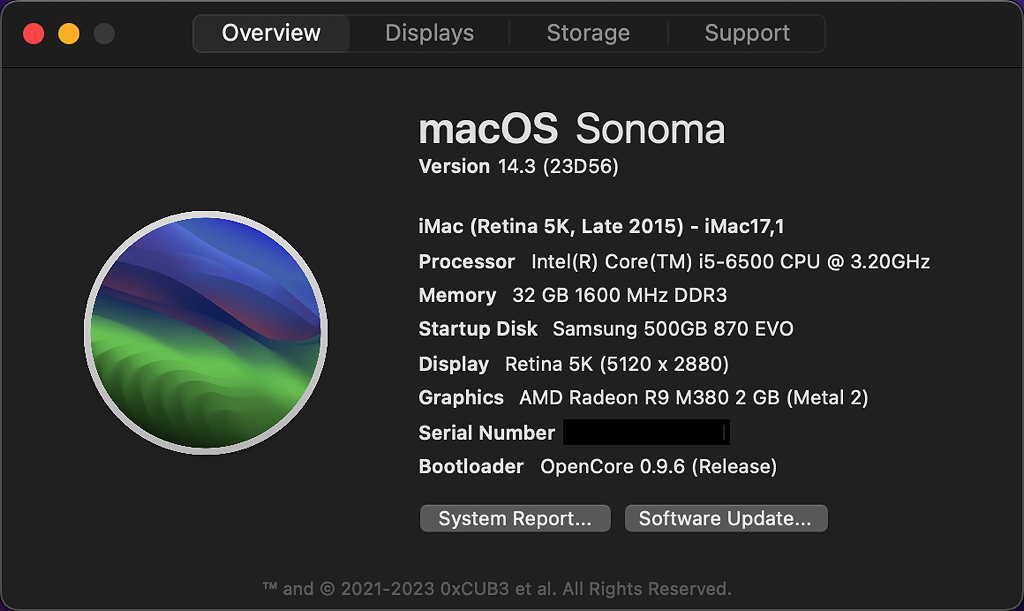This screenshot has height=611, width=1024.
Task: Click the redacted serial number field
Action: (x=646, y=432)
